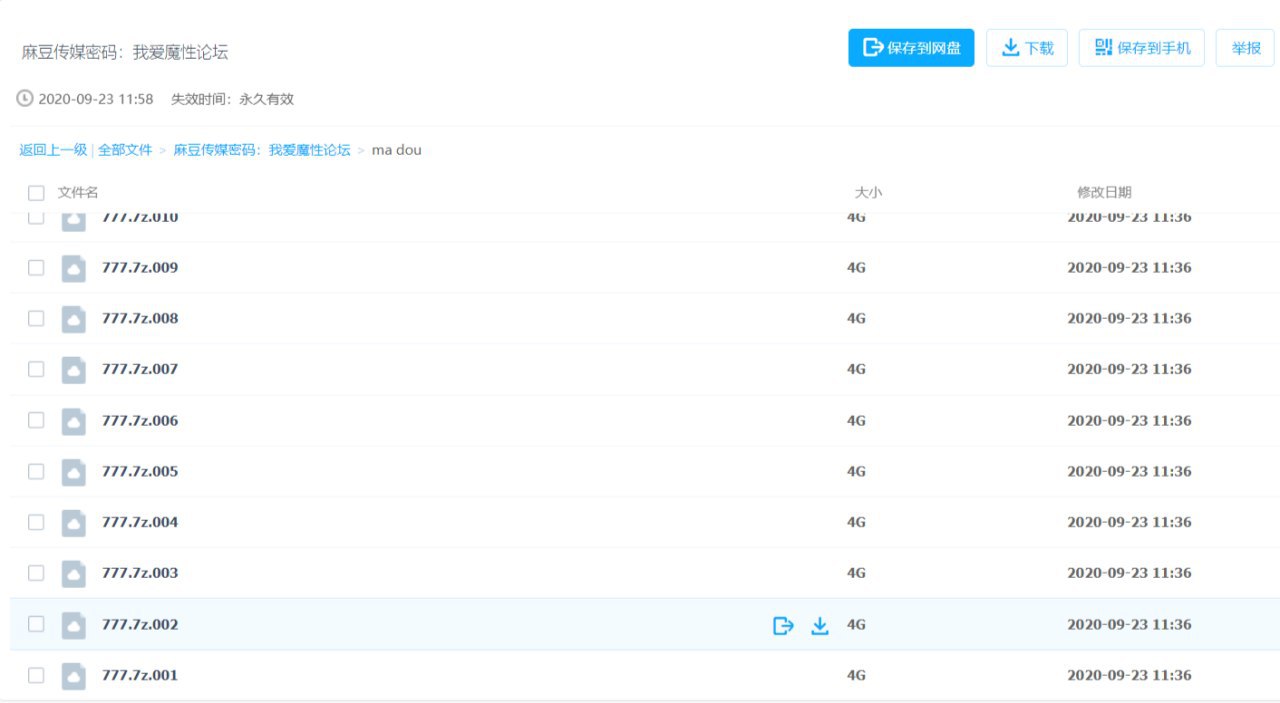Open file 777.7z.003
This screenshot has height=703, width=1280.
coord(140,574)
